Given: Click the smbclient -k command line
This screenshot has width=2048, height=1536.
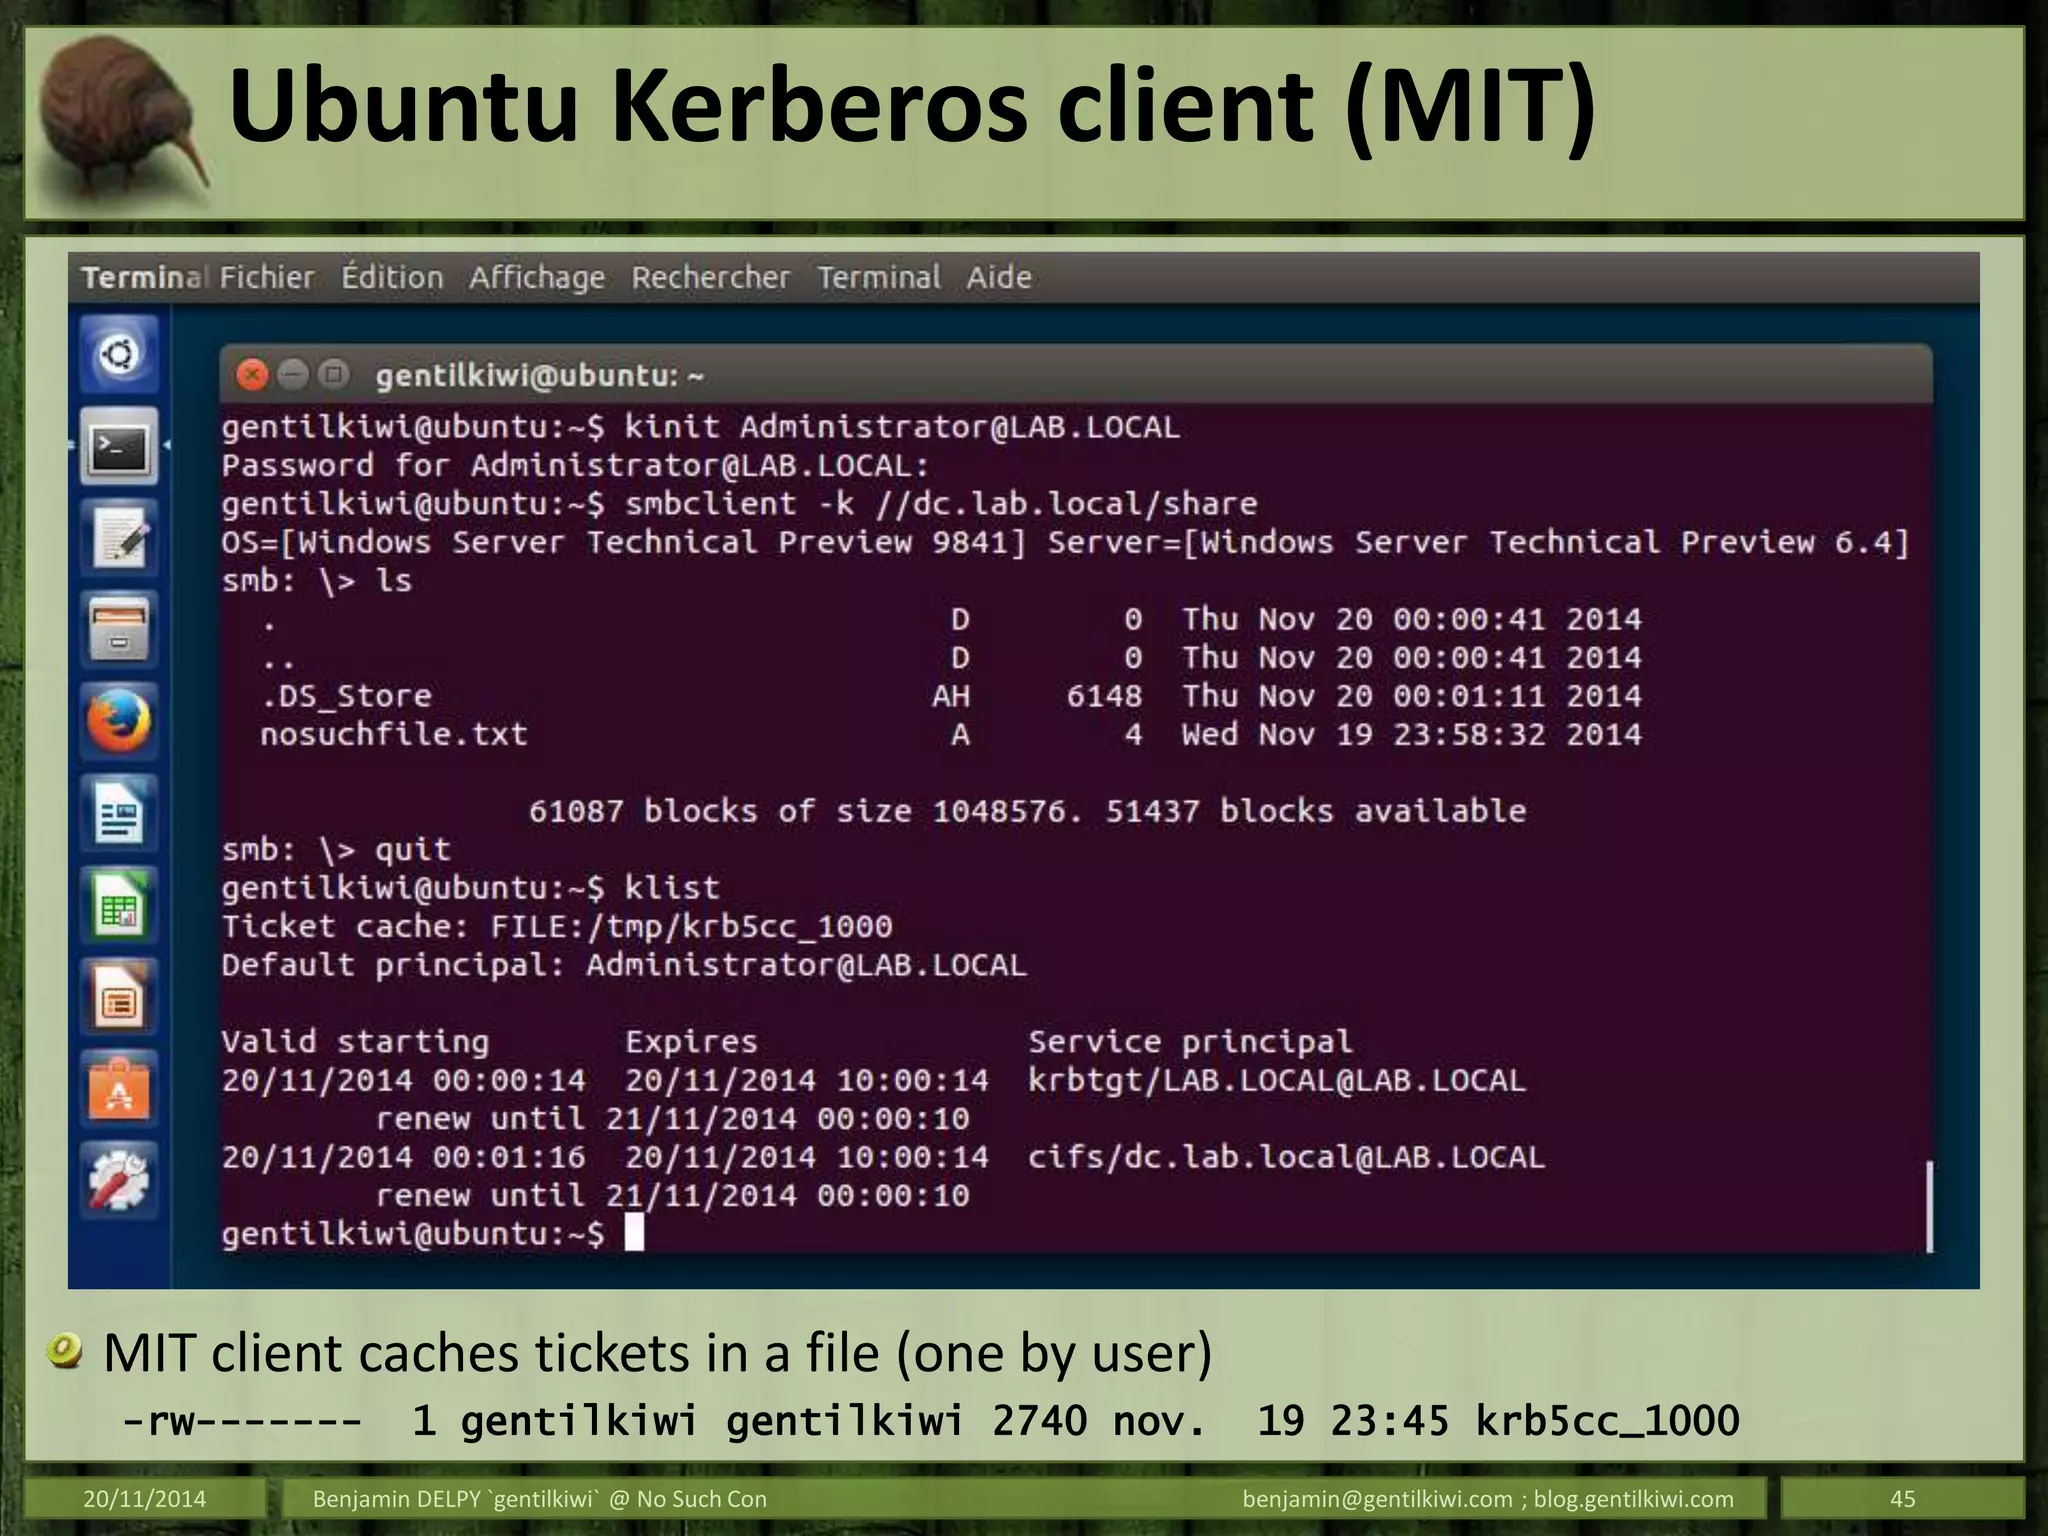Looking at the screenshot, I should (x=941, y=504).
